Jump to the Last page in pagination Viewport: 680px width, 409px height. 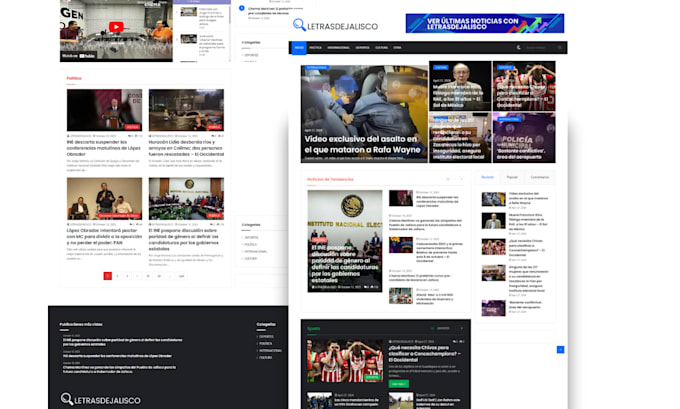coord(181,276)
